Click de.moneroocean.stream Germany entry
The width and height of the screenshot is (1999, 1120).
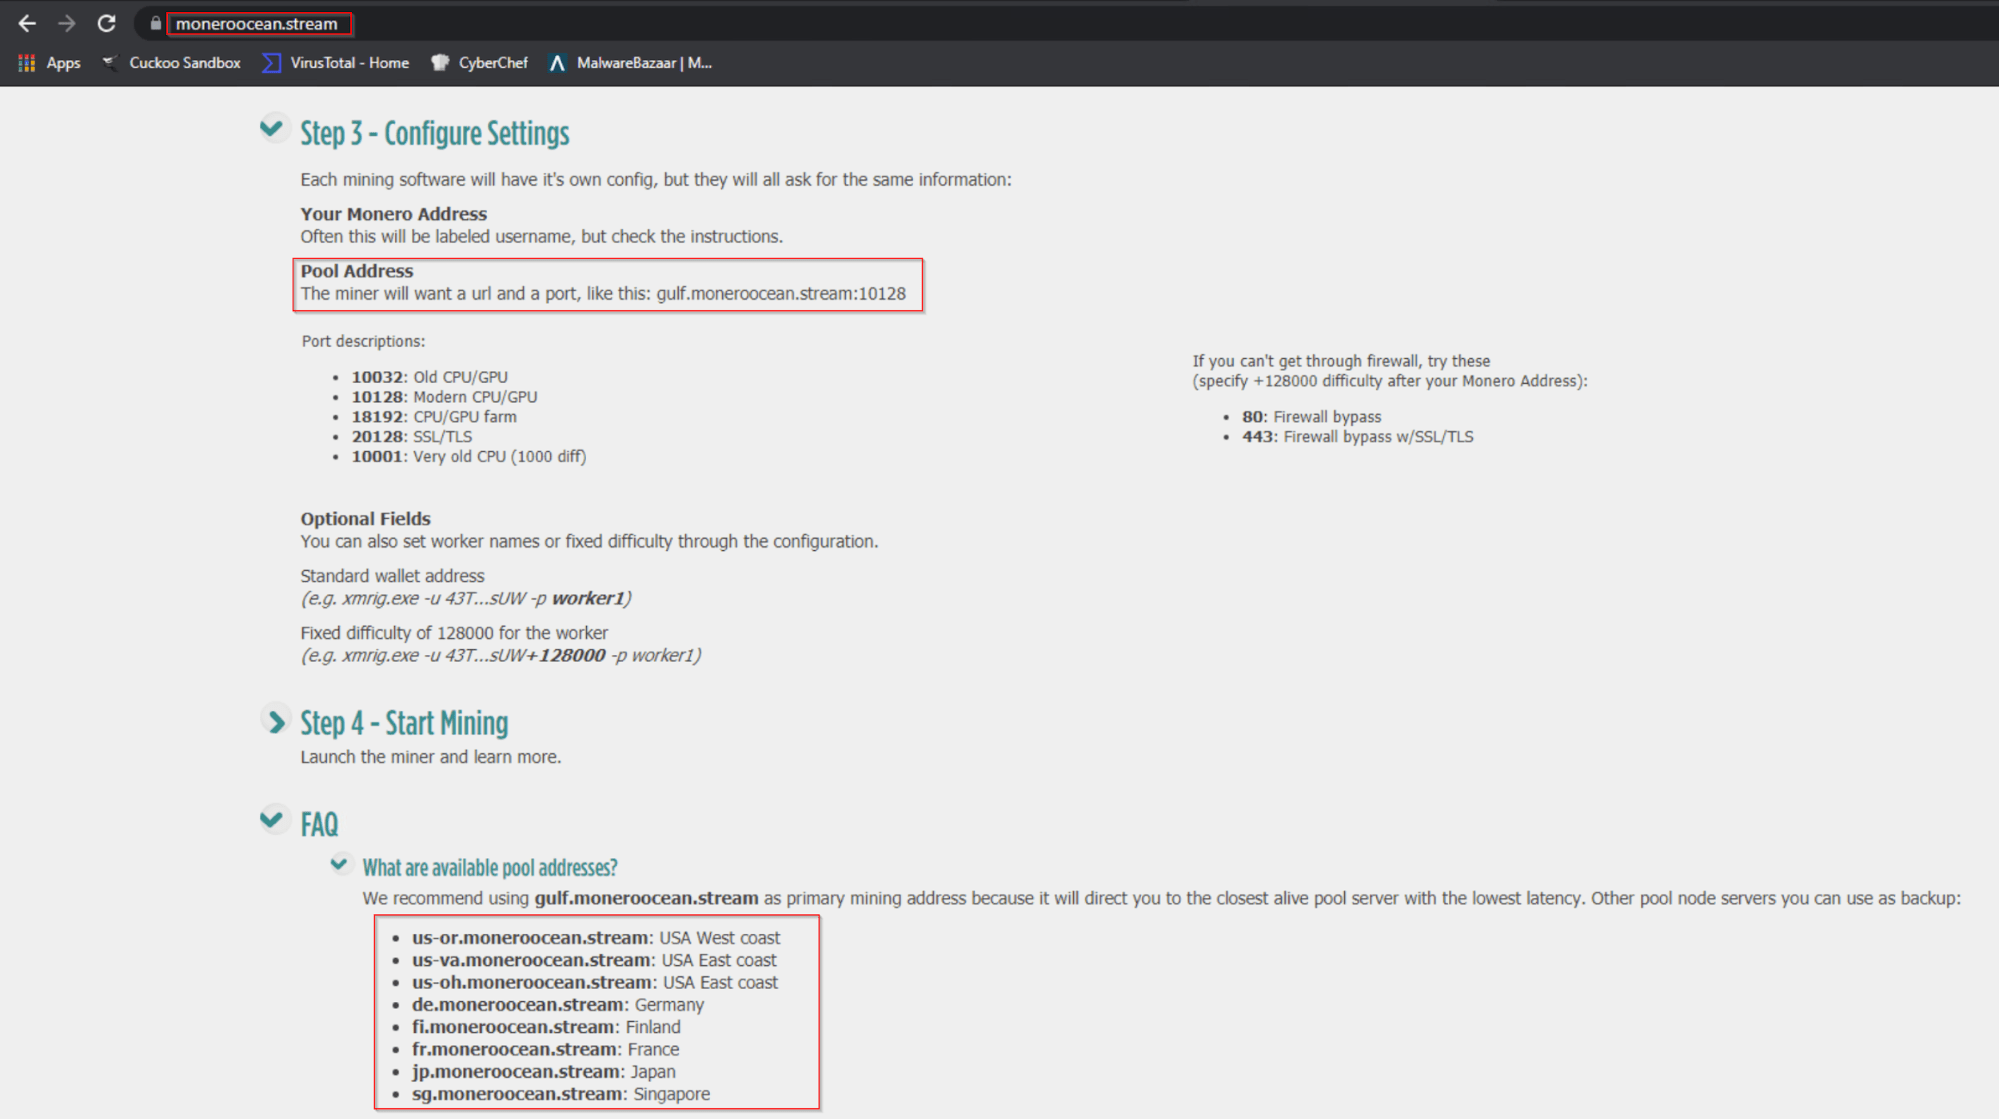[558, 1005]
